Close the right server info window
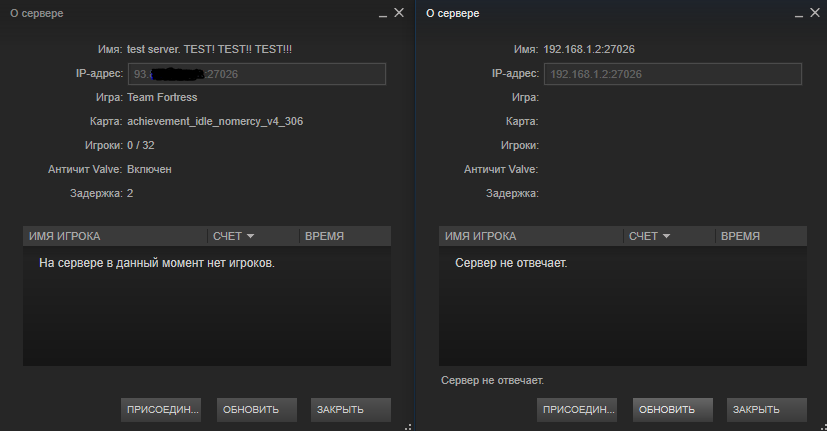Viewport: 827px width, 431px height. click(x=815, y=13)
